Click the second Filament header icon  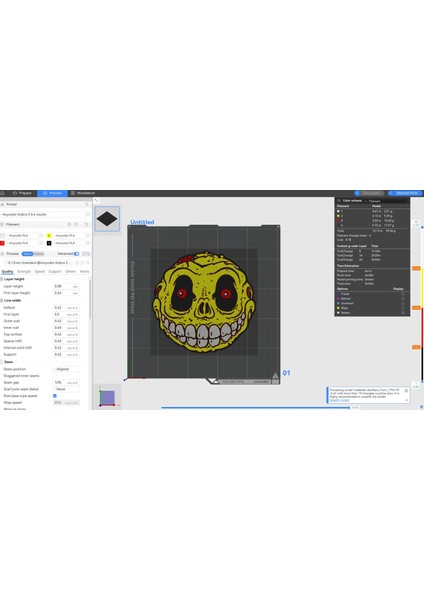tap(76, 224)
